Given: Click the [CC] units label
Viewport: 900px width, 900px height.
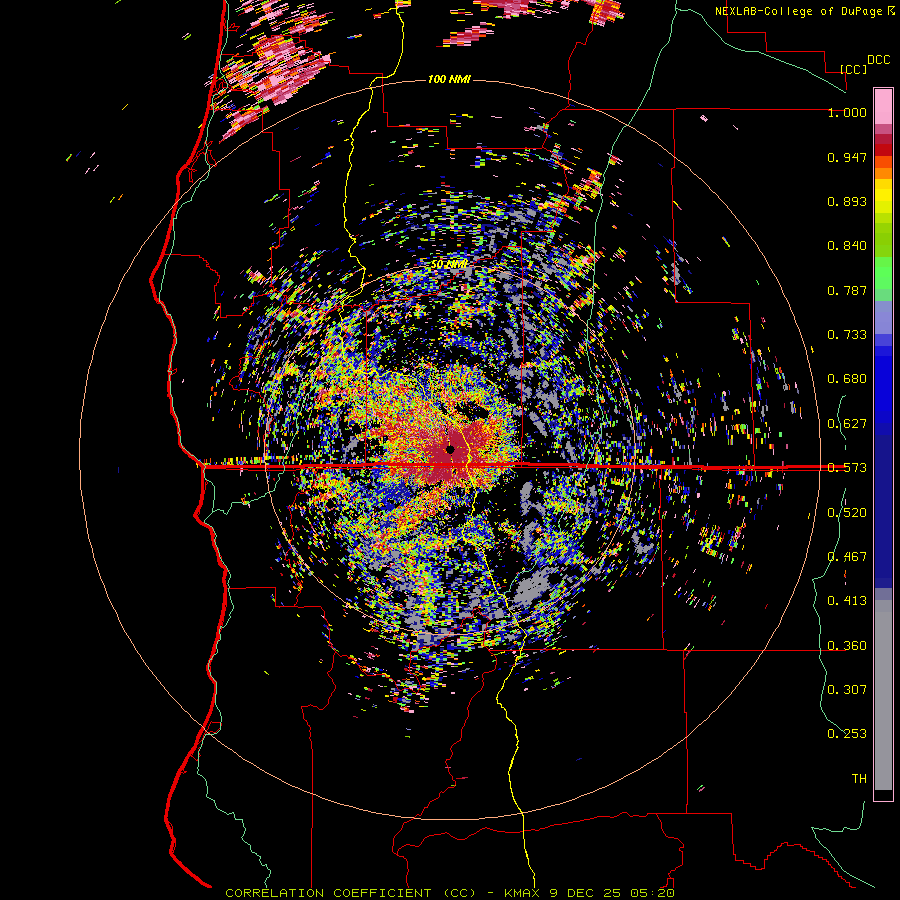Looking at the screenshot, I should click(x=853, y=69).
